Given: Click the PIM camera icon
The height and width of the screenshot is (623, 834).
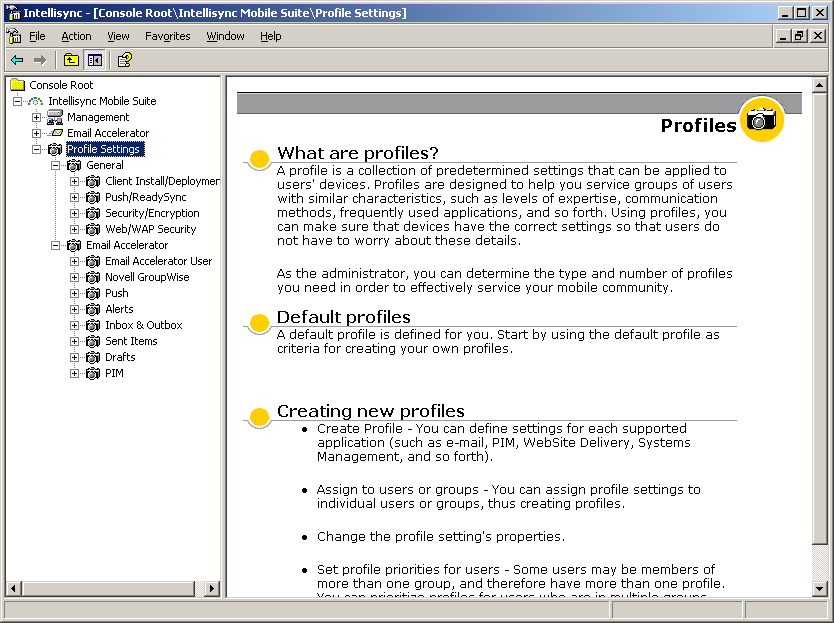Looking at the screenshot, I should tap(93, 373).
